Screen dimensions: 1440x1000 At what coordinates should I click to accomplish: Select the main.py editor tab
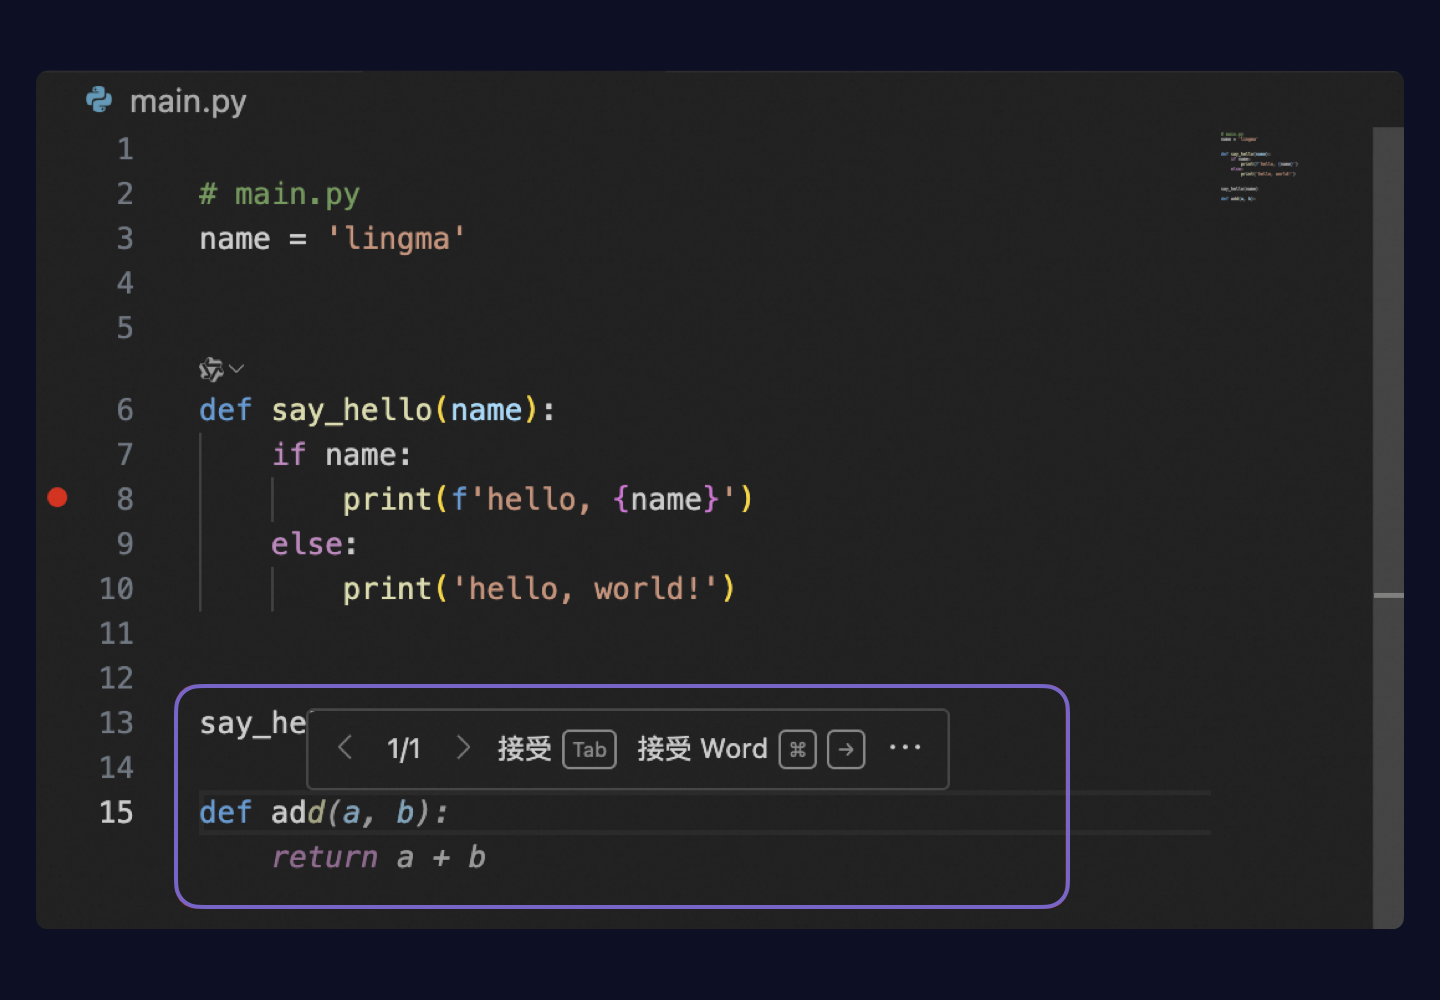(165, 100)
